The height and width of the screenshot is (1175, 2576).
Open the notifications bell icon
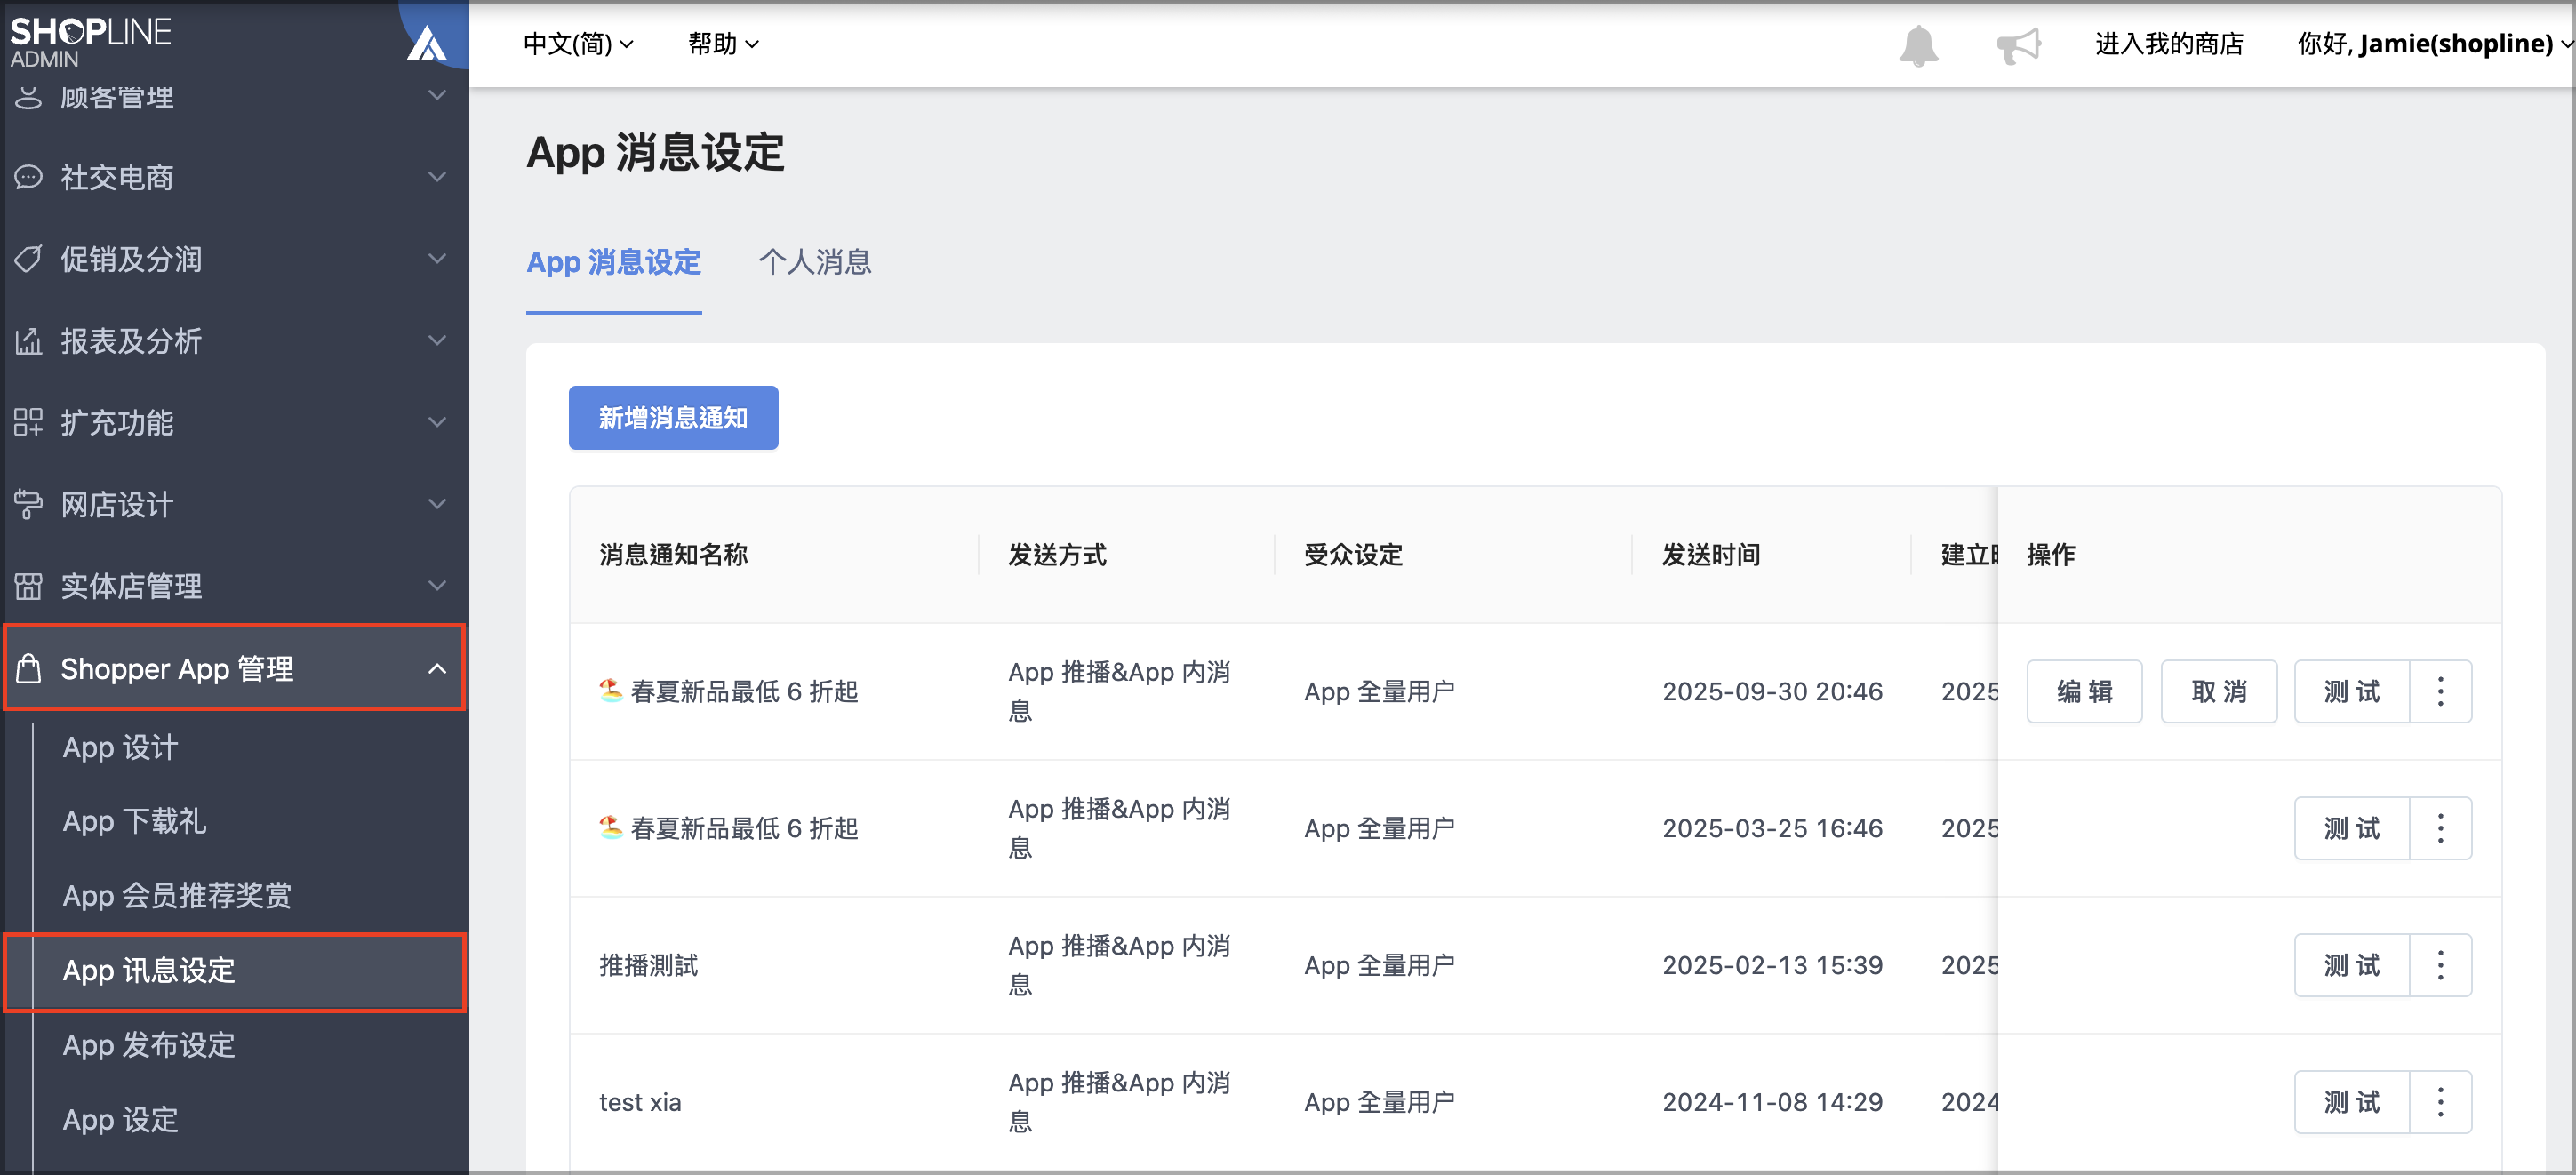click(1918, 45)
